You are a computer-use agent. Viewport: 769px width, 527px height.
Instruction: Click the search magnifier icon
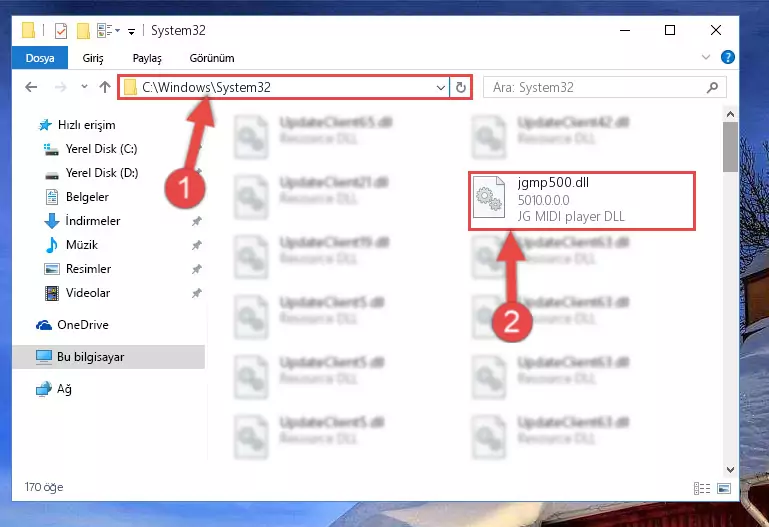click(x=713, y=87)
